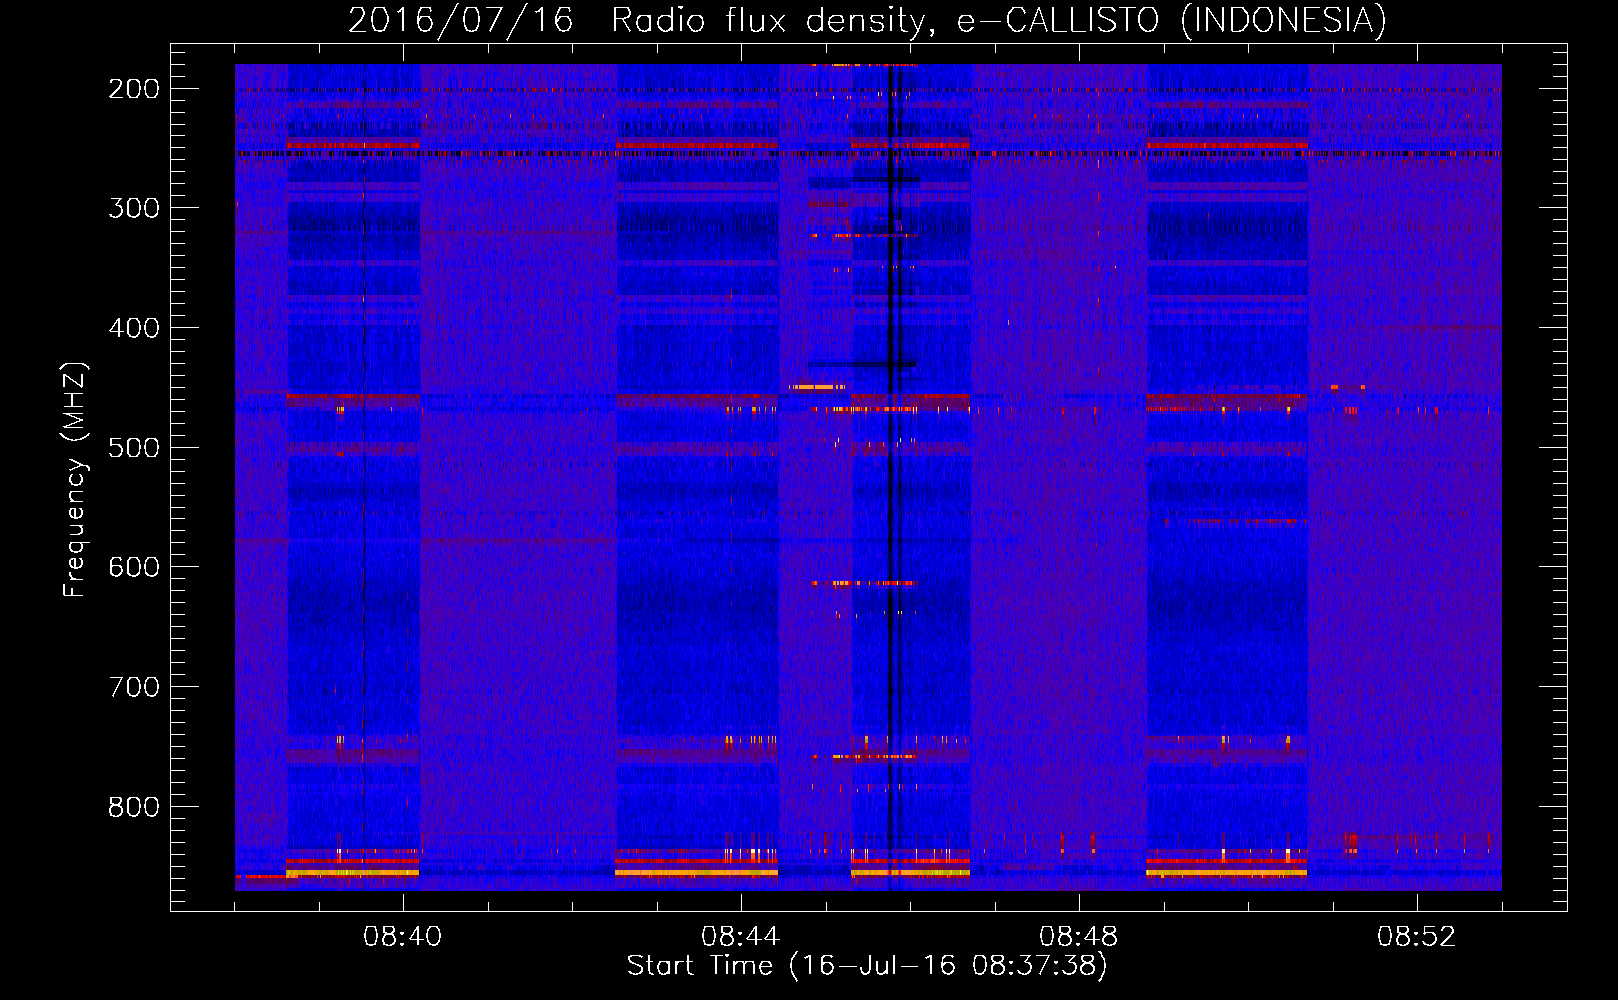Select the 'Frequency (MHZ)' y-axis label

click(75, 479)
